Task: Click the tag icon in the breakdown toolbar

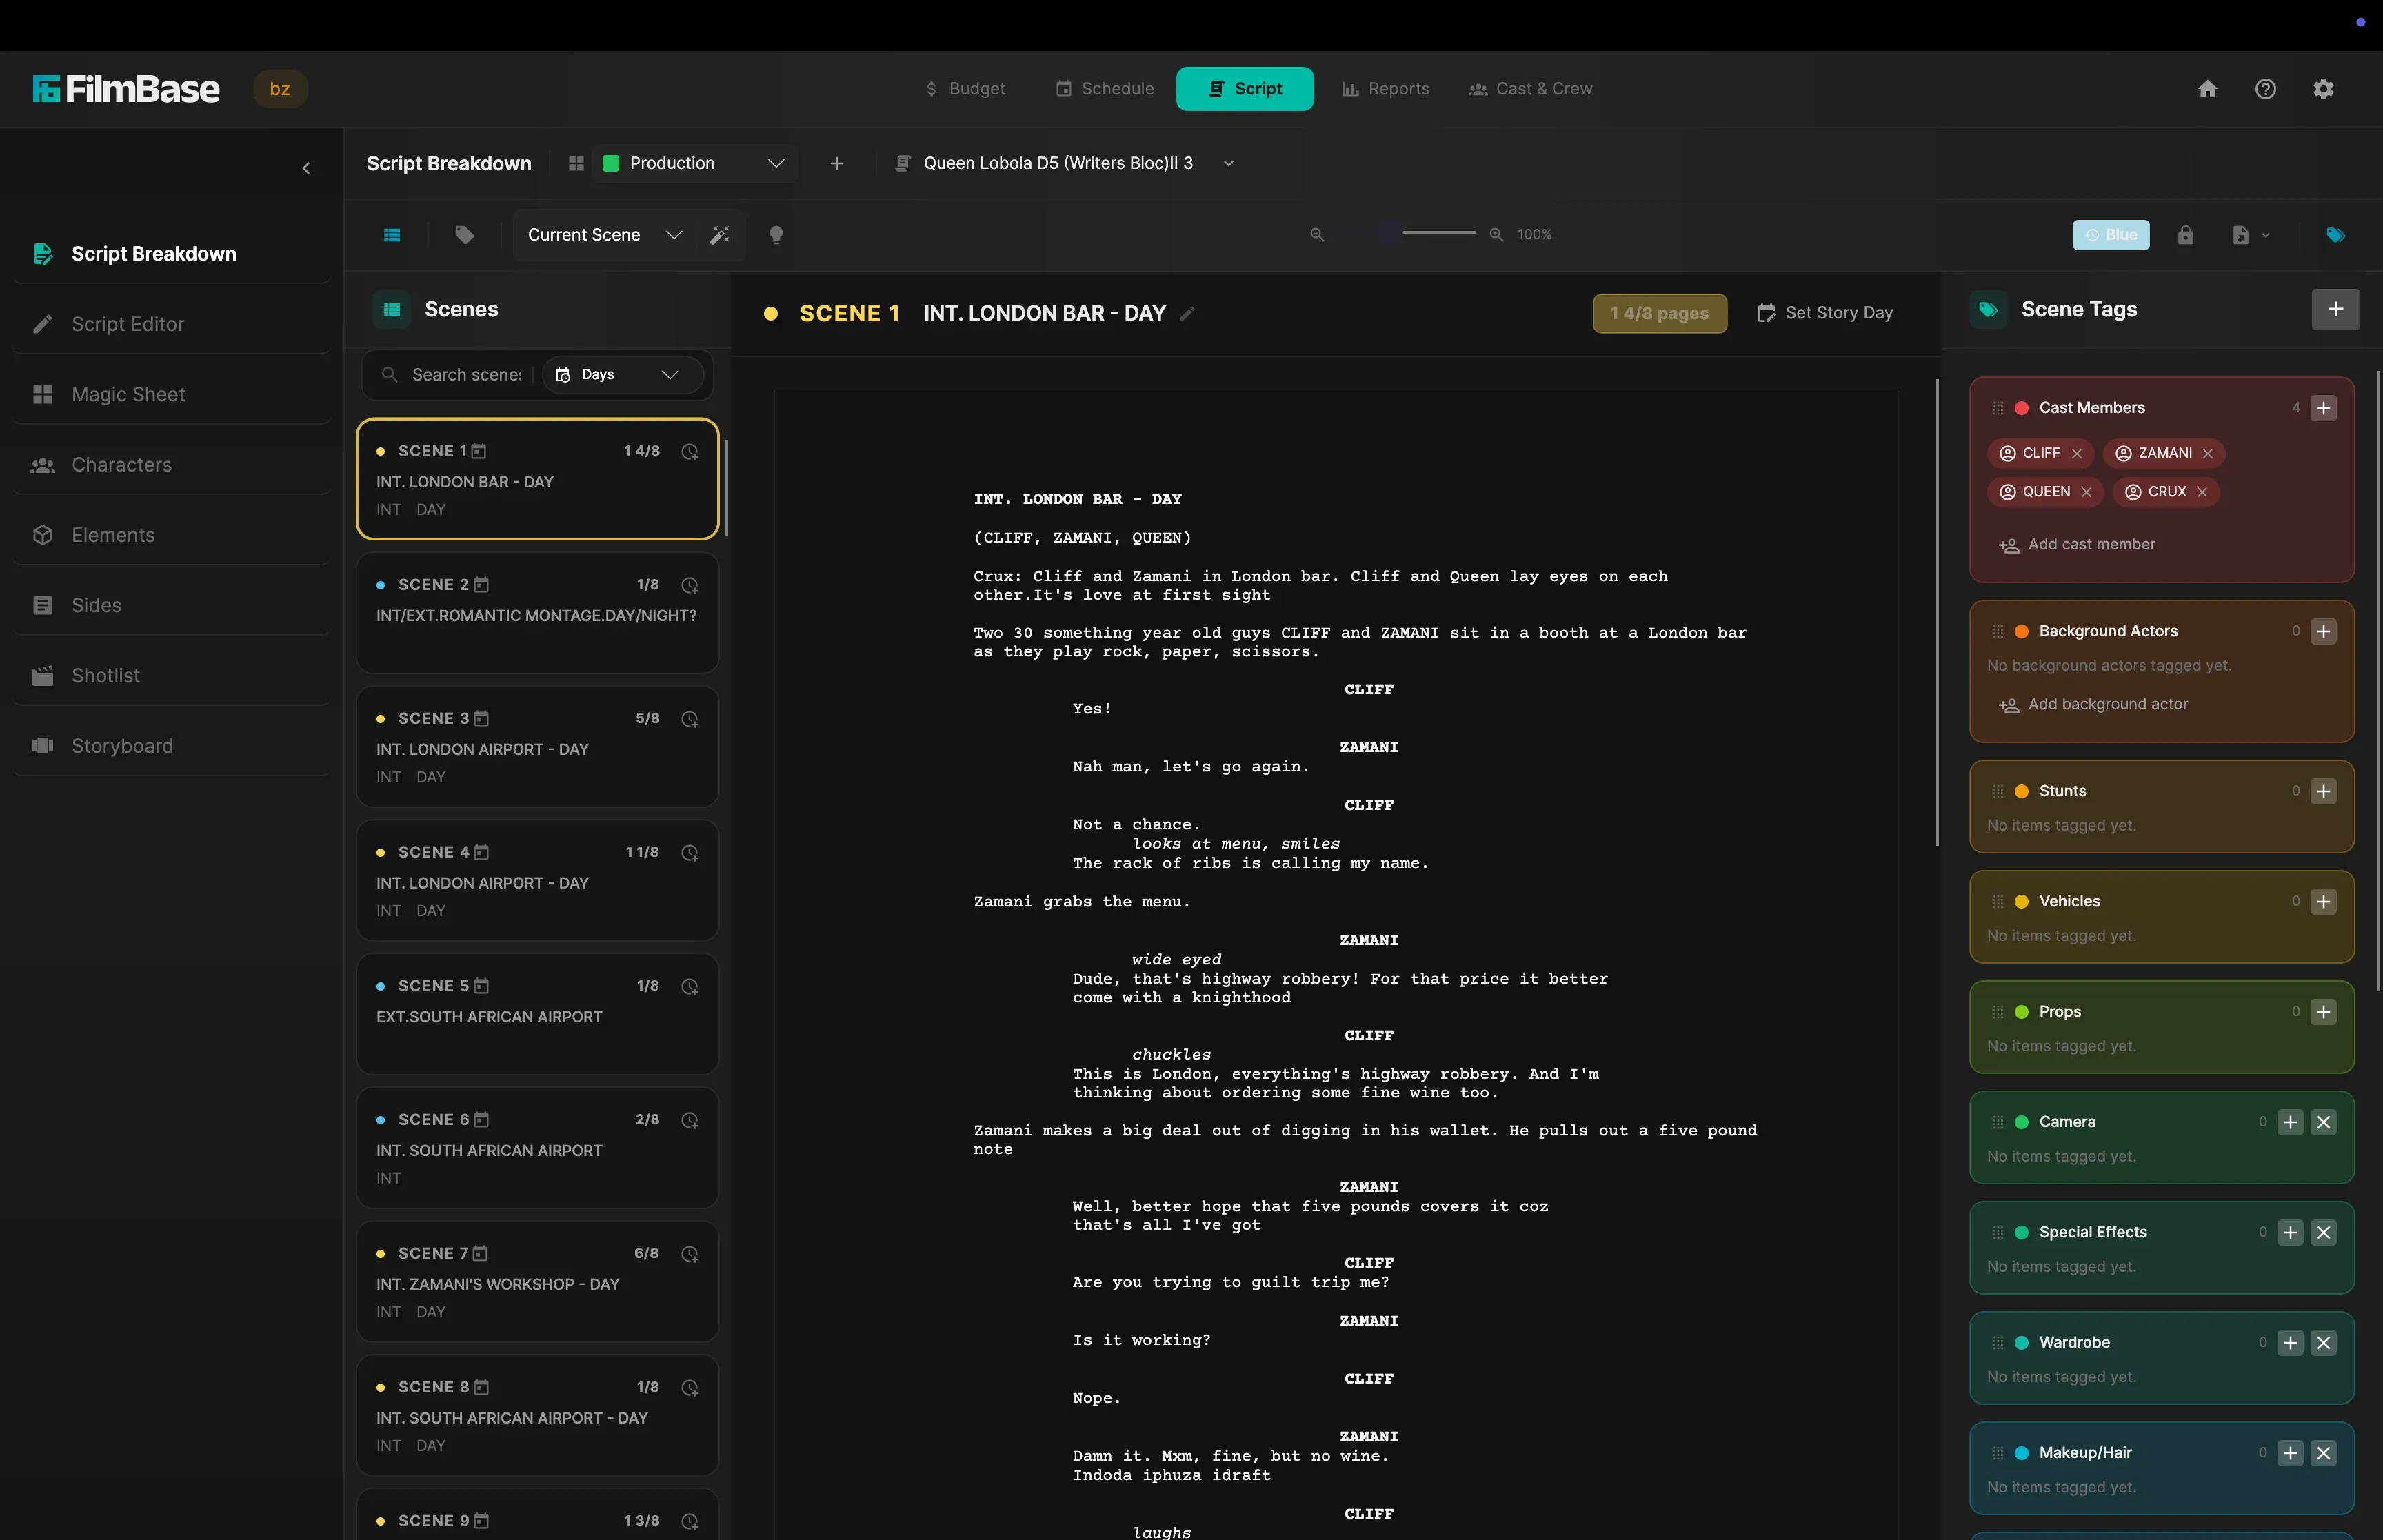Action: pos(464,234)
